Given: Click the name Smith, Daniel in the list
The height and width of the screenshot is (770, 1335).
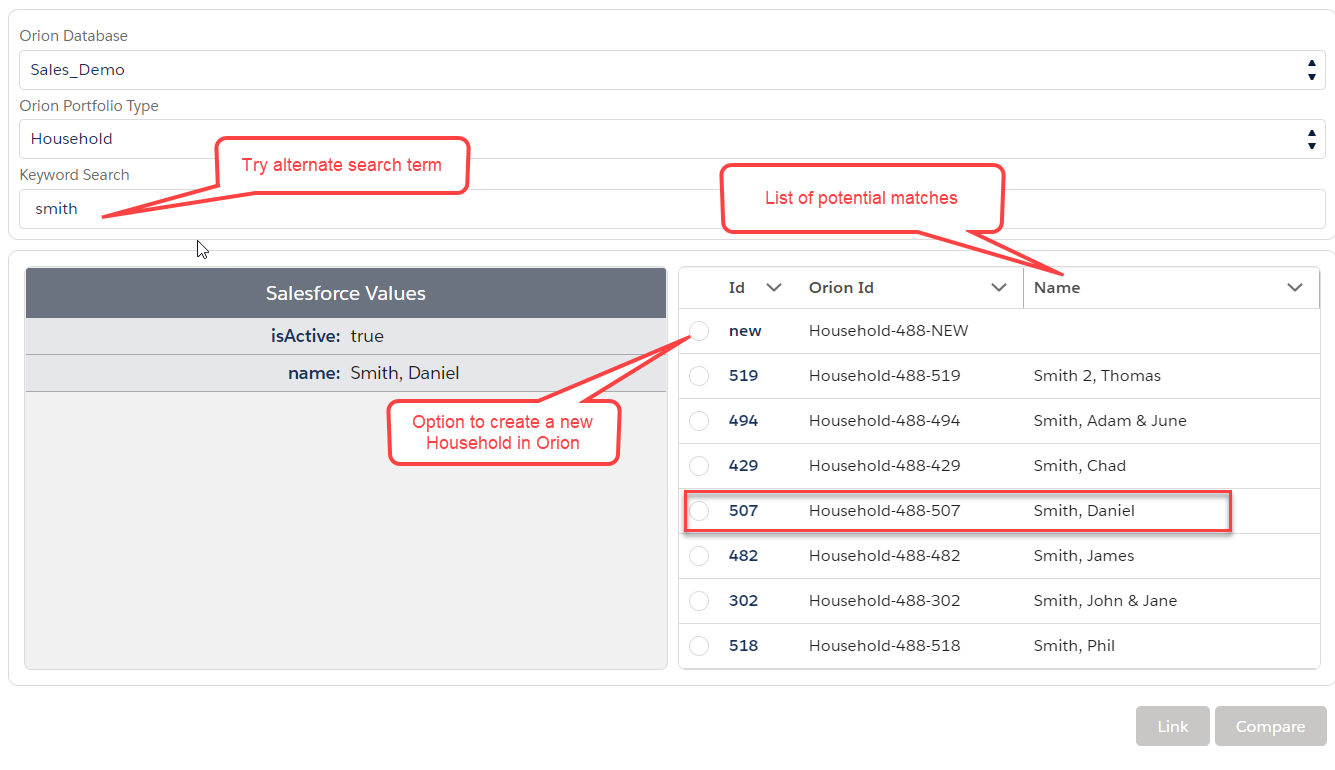Looking at the screenshot, I should [x=1084, y=511].
